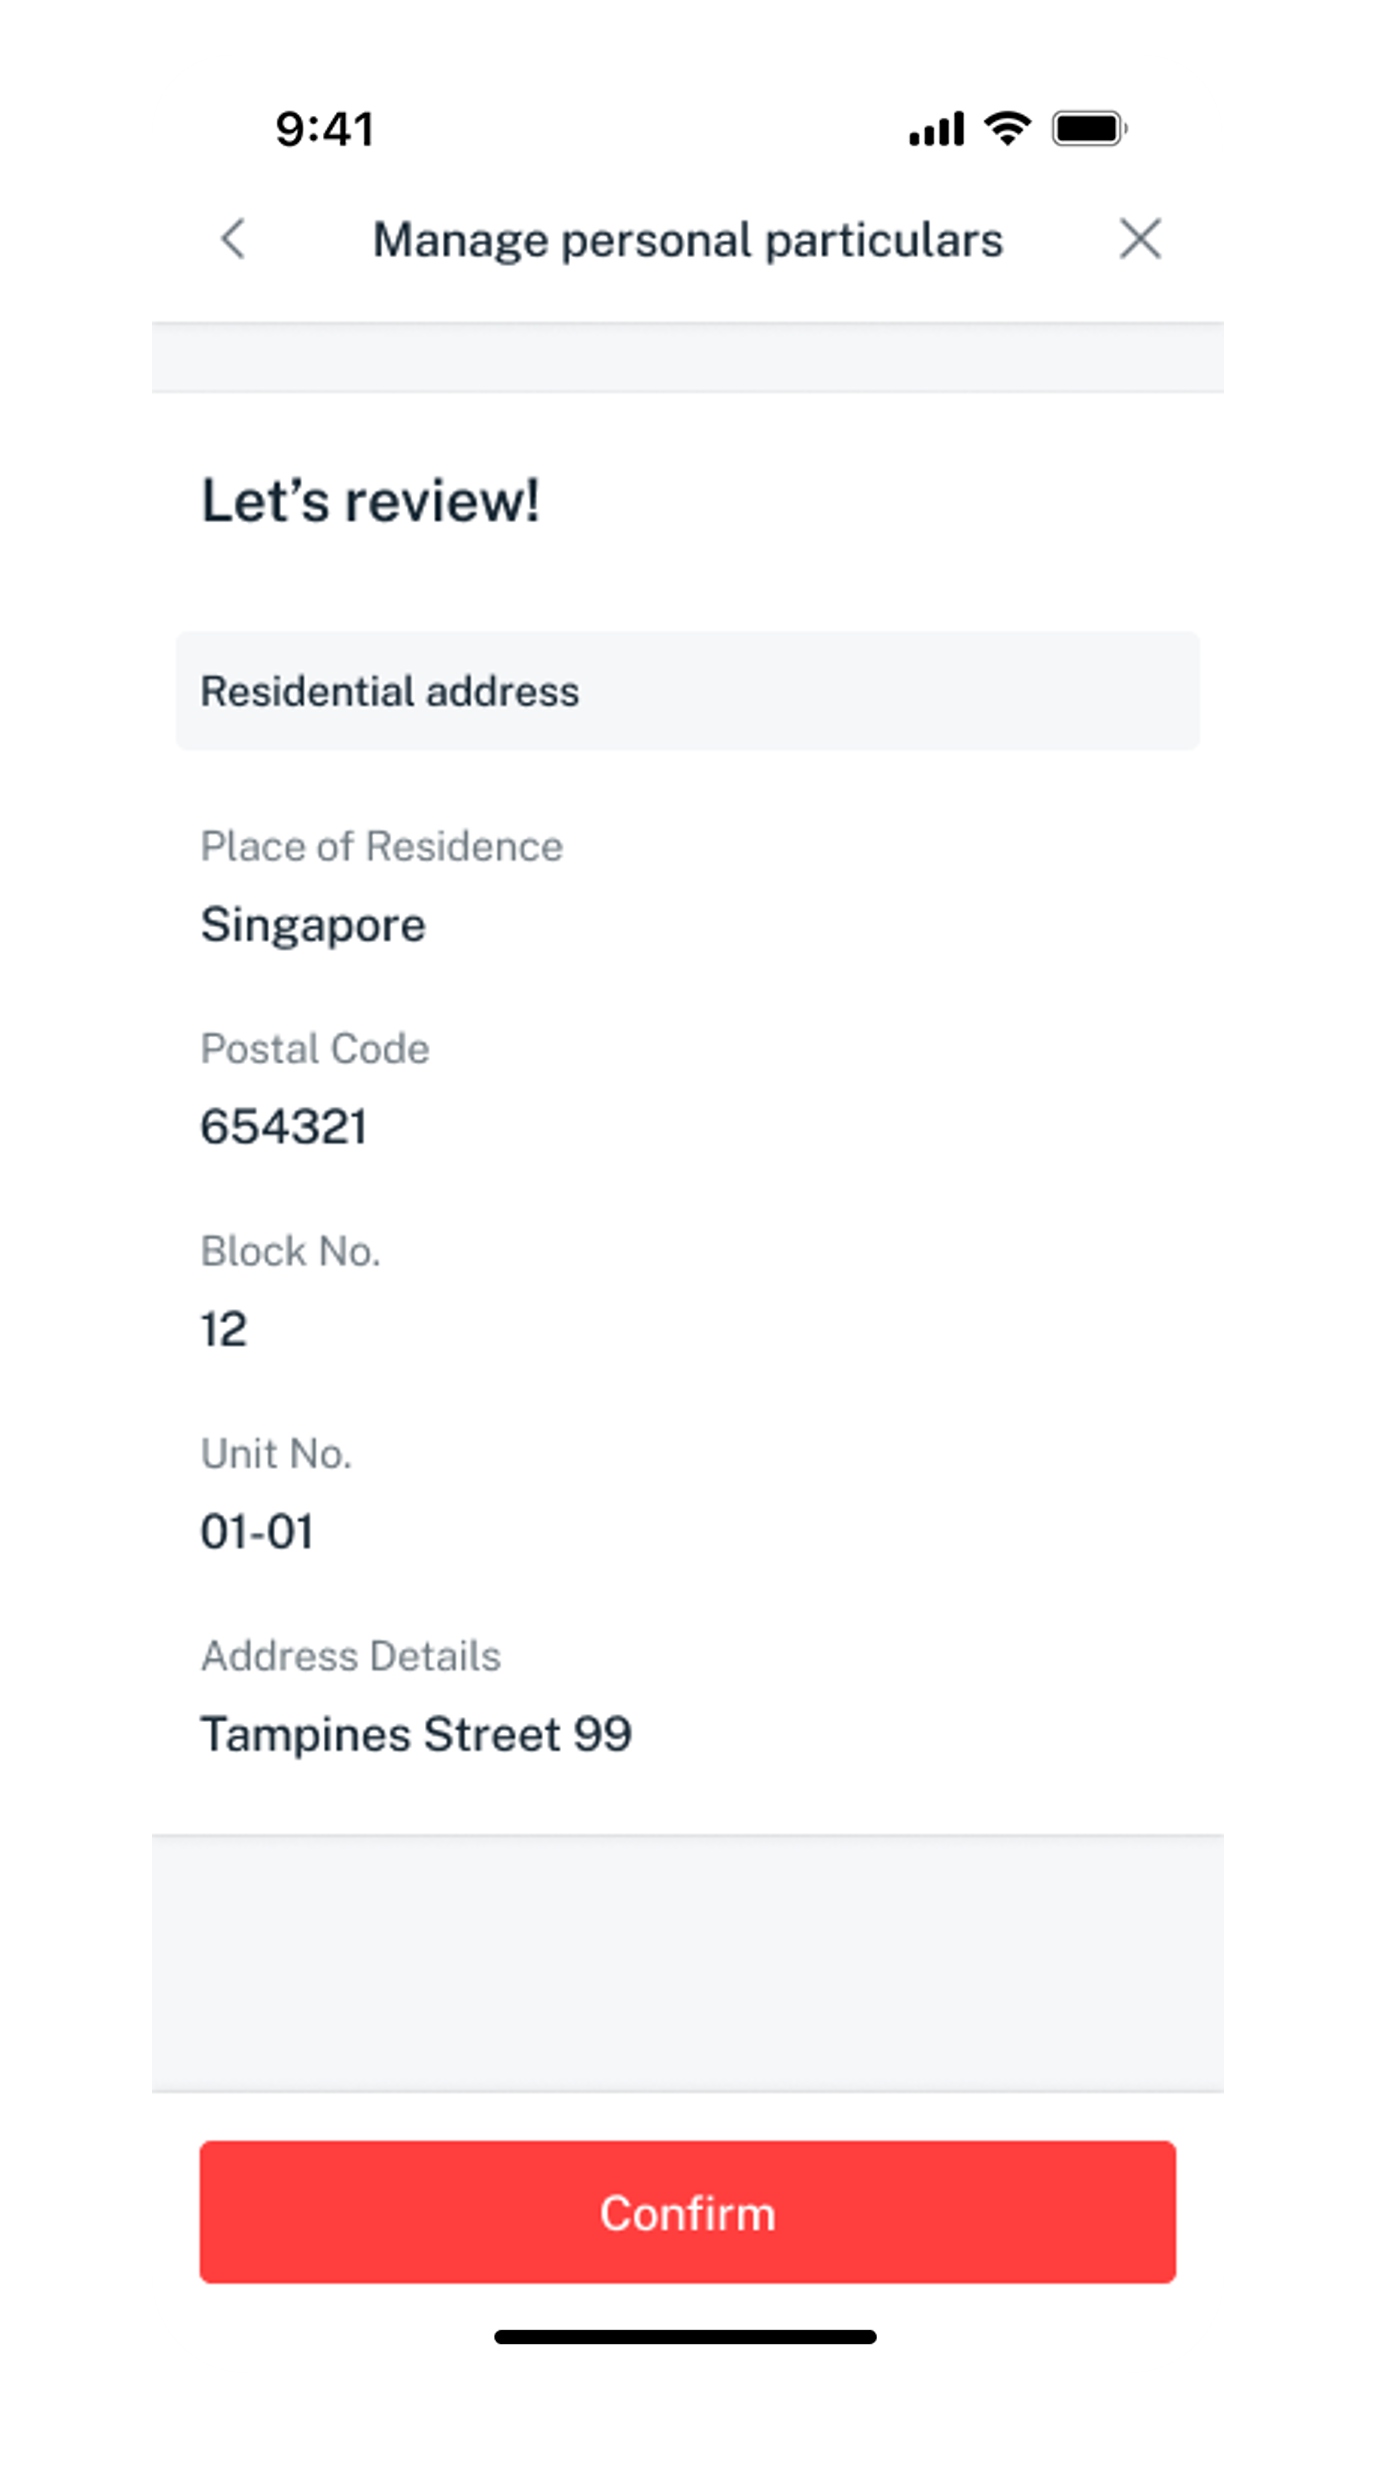Tap the Tampines Street 99 address text

(x=416, y=1734)
